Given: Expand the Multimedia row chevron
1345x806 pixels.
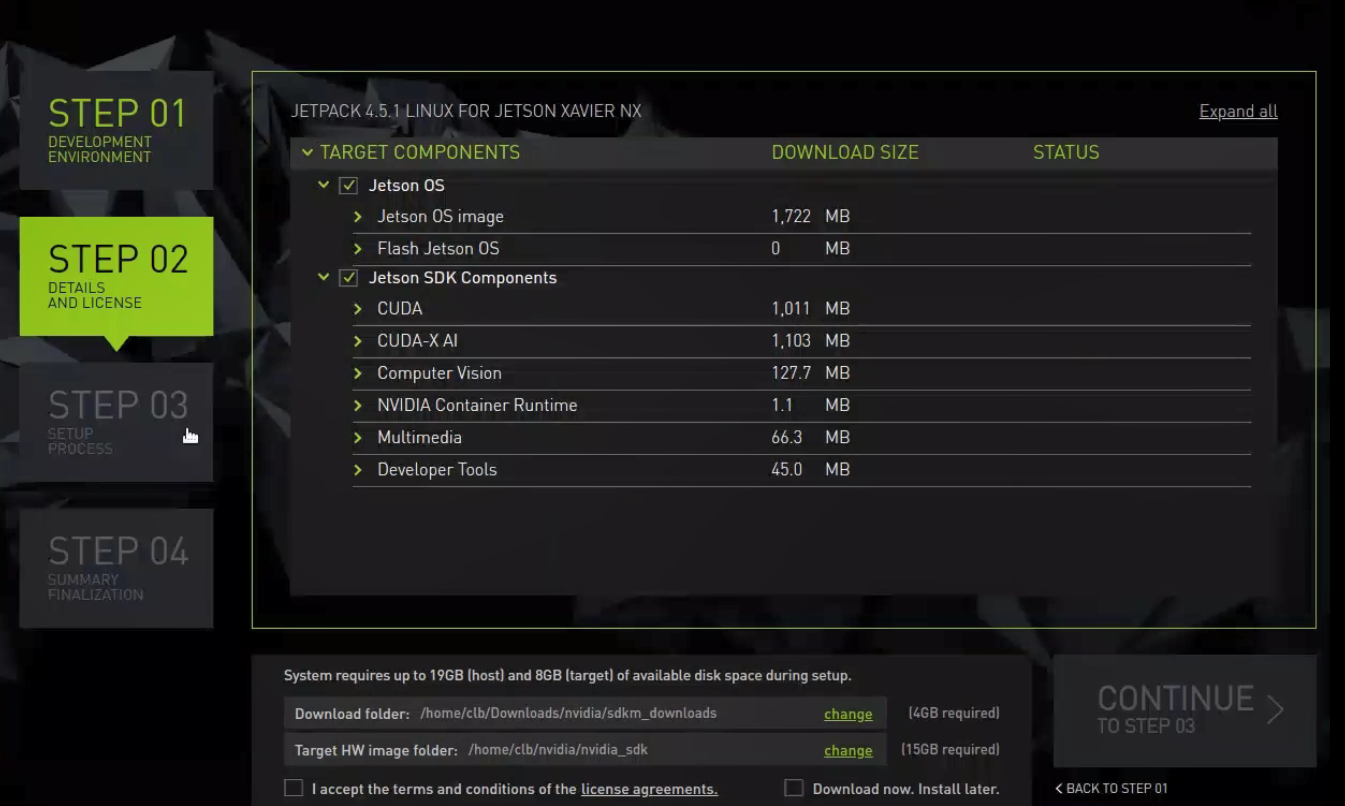Looking at the screenshot, I should 358,437.
